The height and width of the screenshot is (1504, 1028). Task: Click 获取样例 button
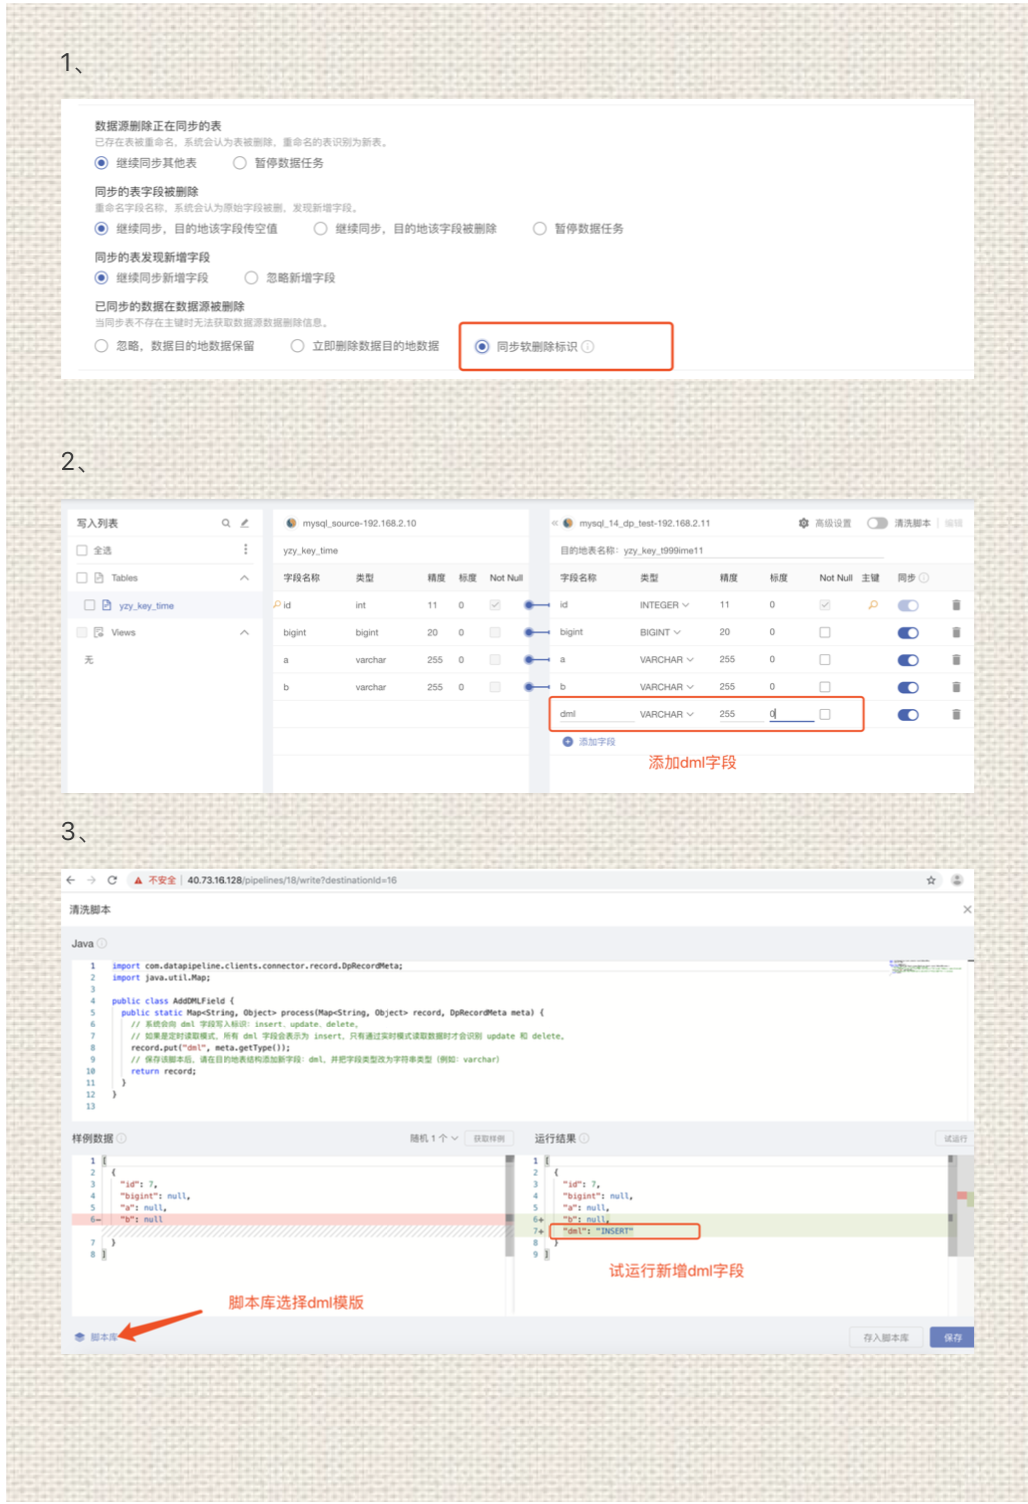pos(489,1138)
